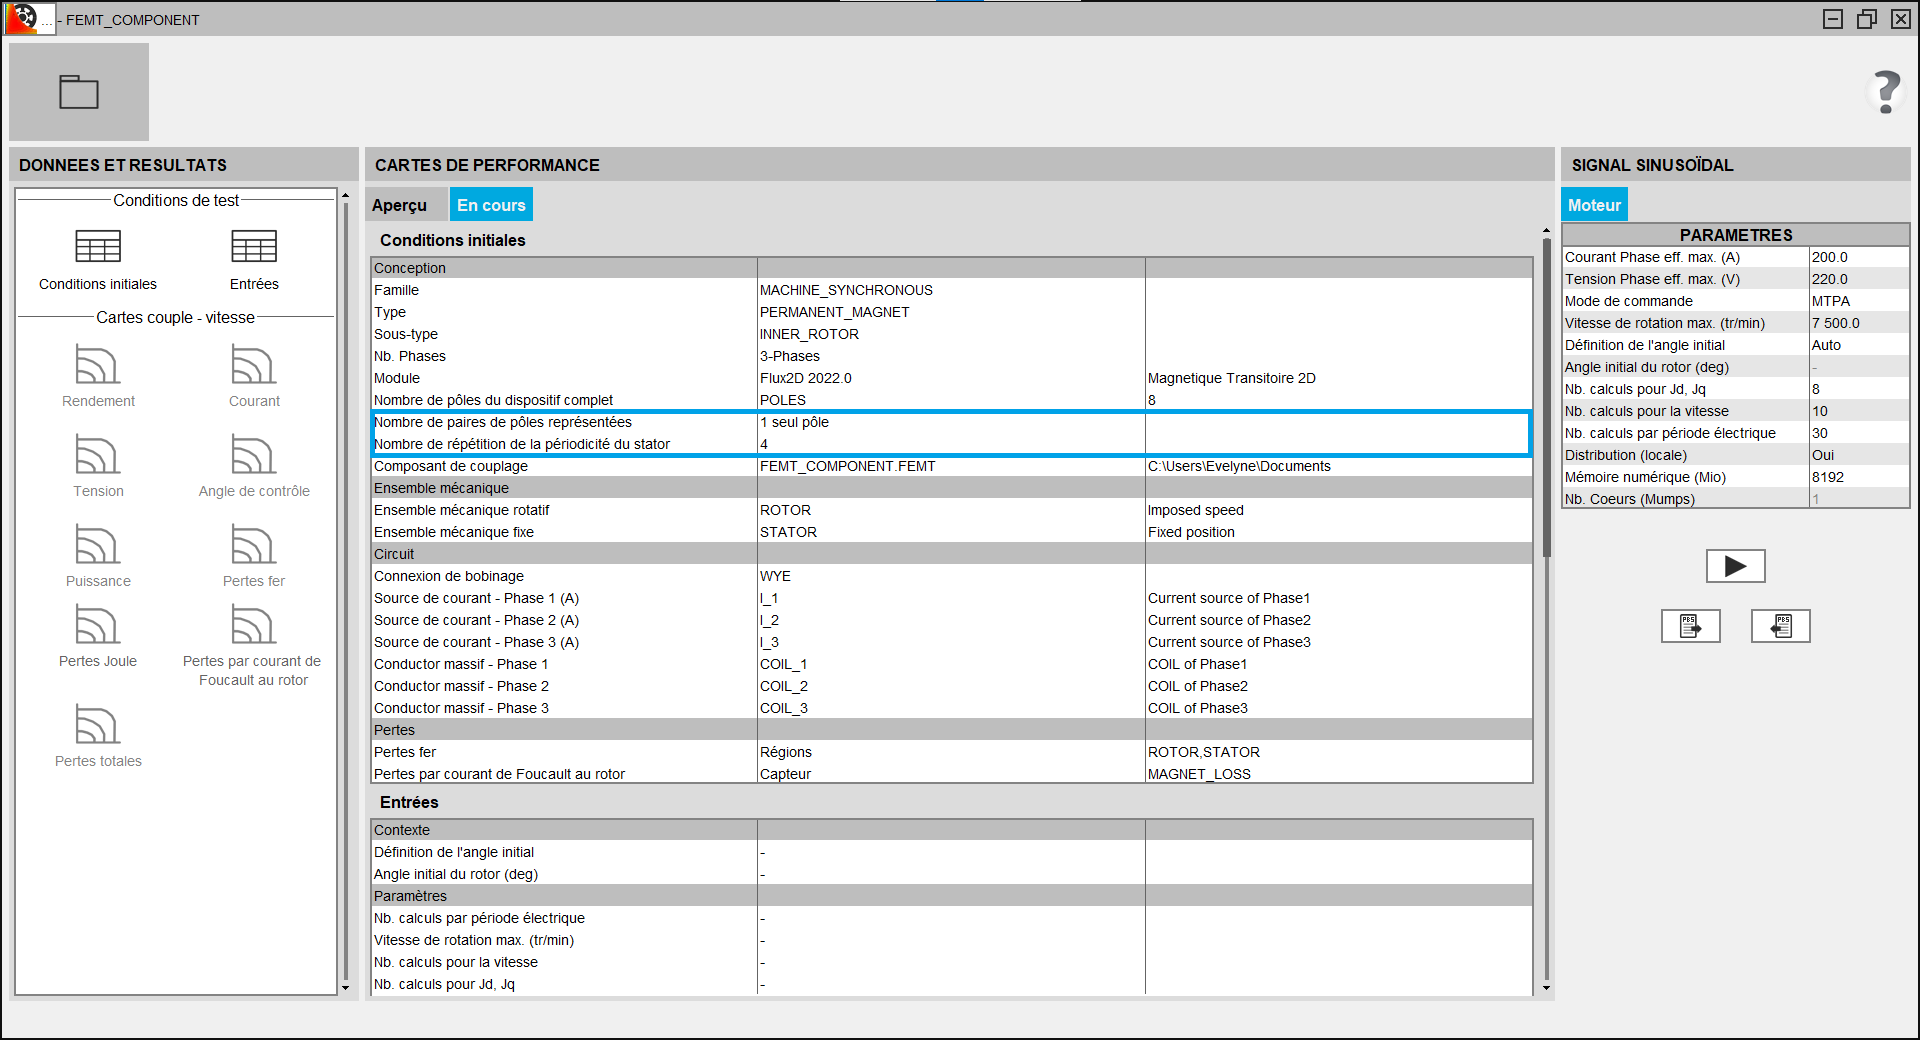Open the Mode de commande MTPA dropdown
The width and height of the screenshot is (1920, 1040).
pyautogui.click(x=1859, y=301)
